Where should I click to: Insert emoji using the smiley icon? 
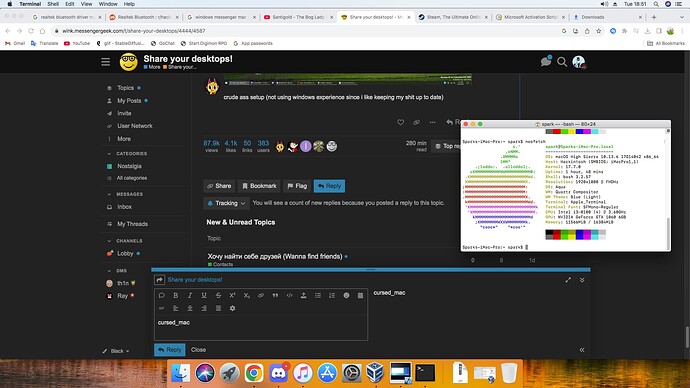346,296
